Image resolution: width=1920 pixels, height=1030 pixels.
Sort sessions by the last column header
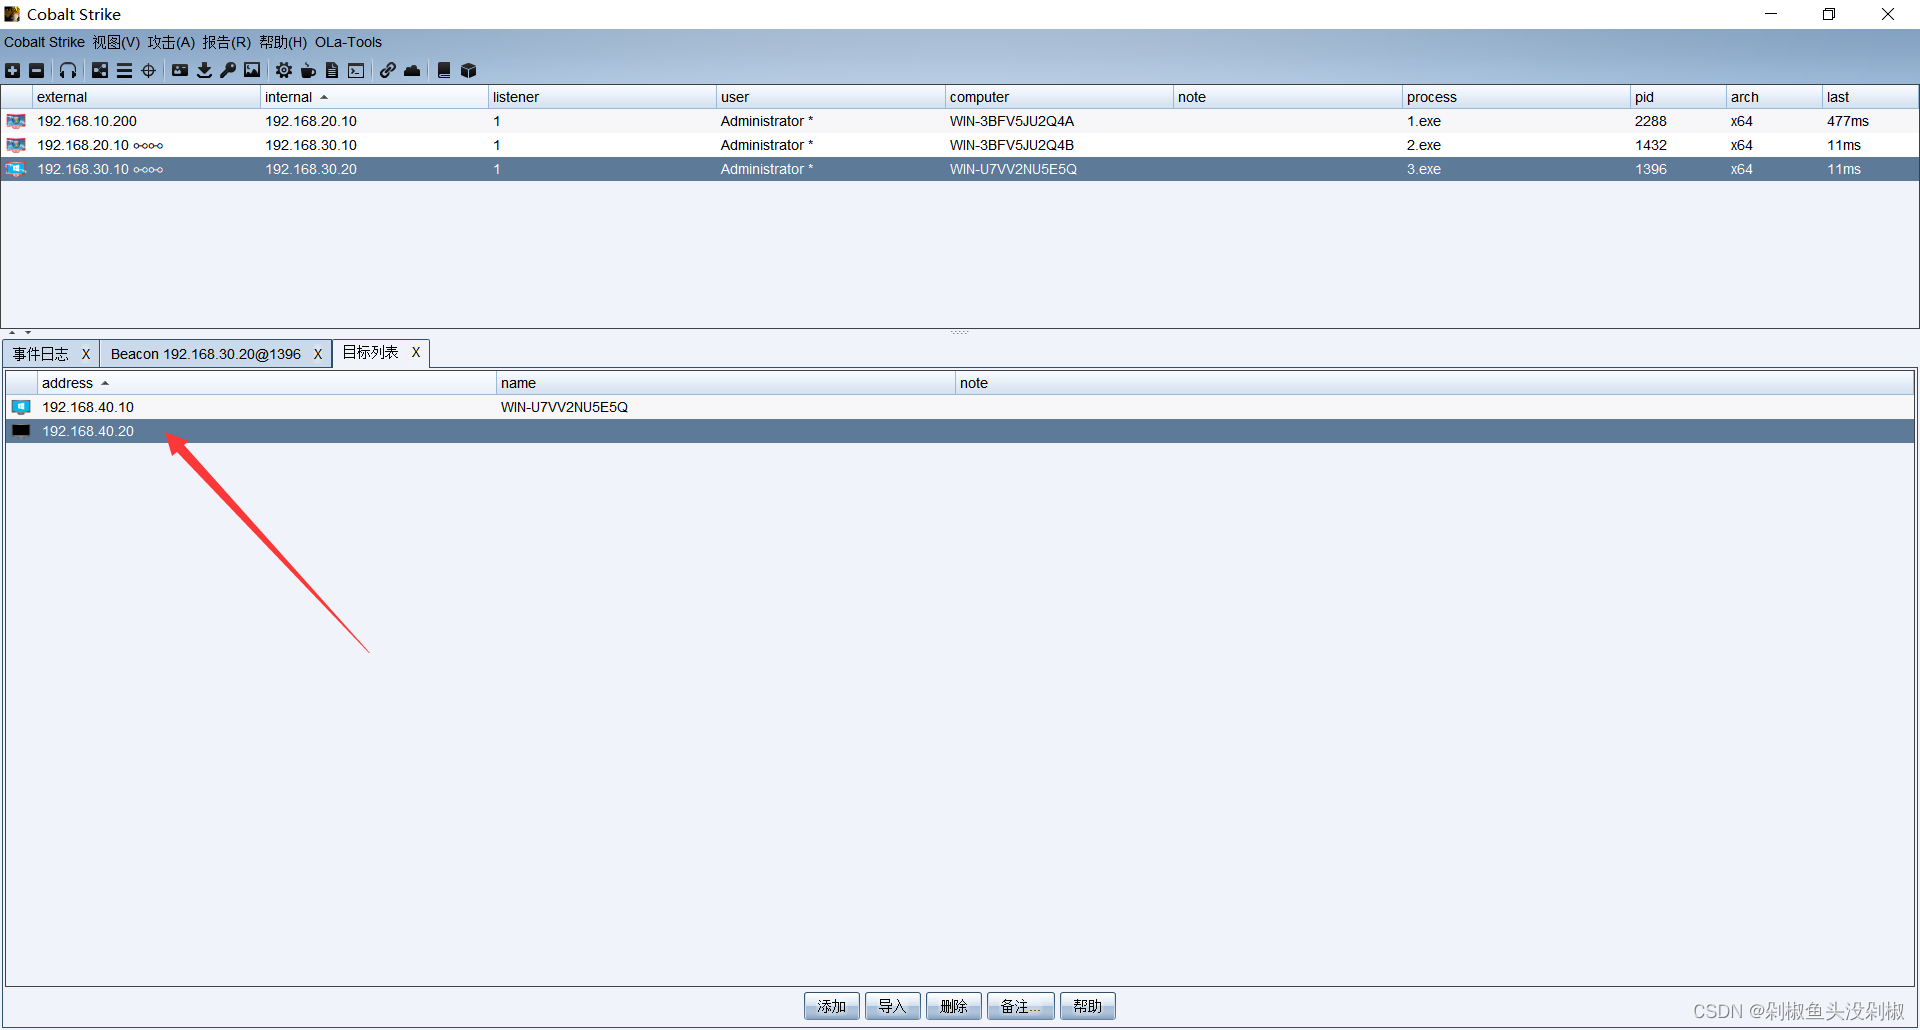pyautogui.click(x=1869, y=97)
